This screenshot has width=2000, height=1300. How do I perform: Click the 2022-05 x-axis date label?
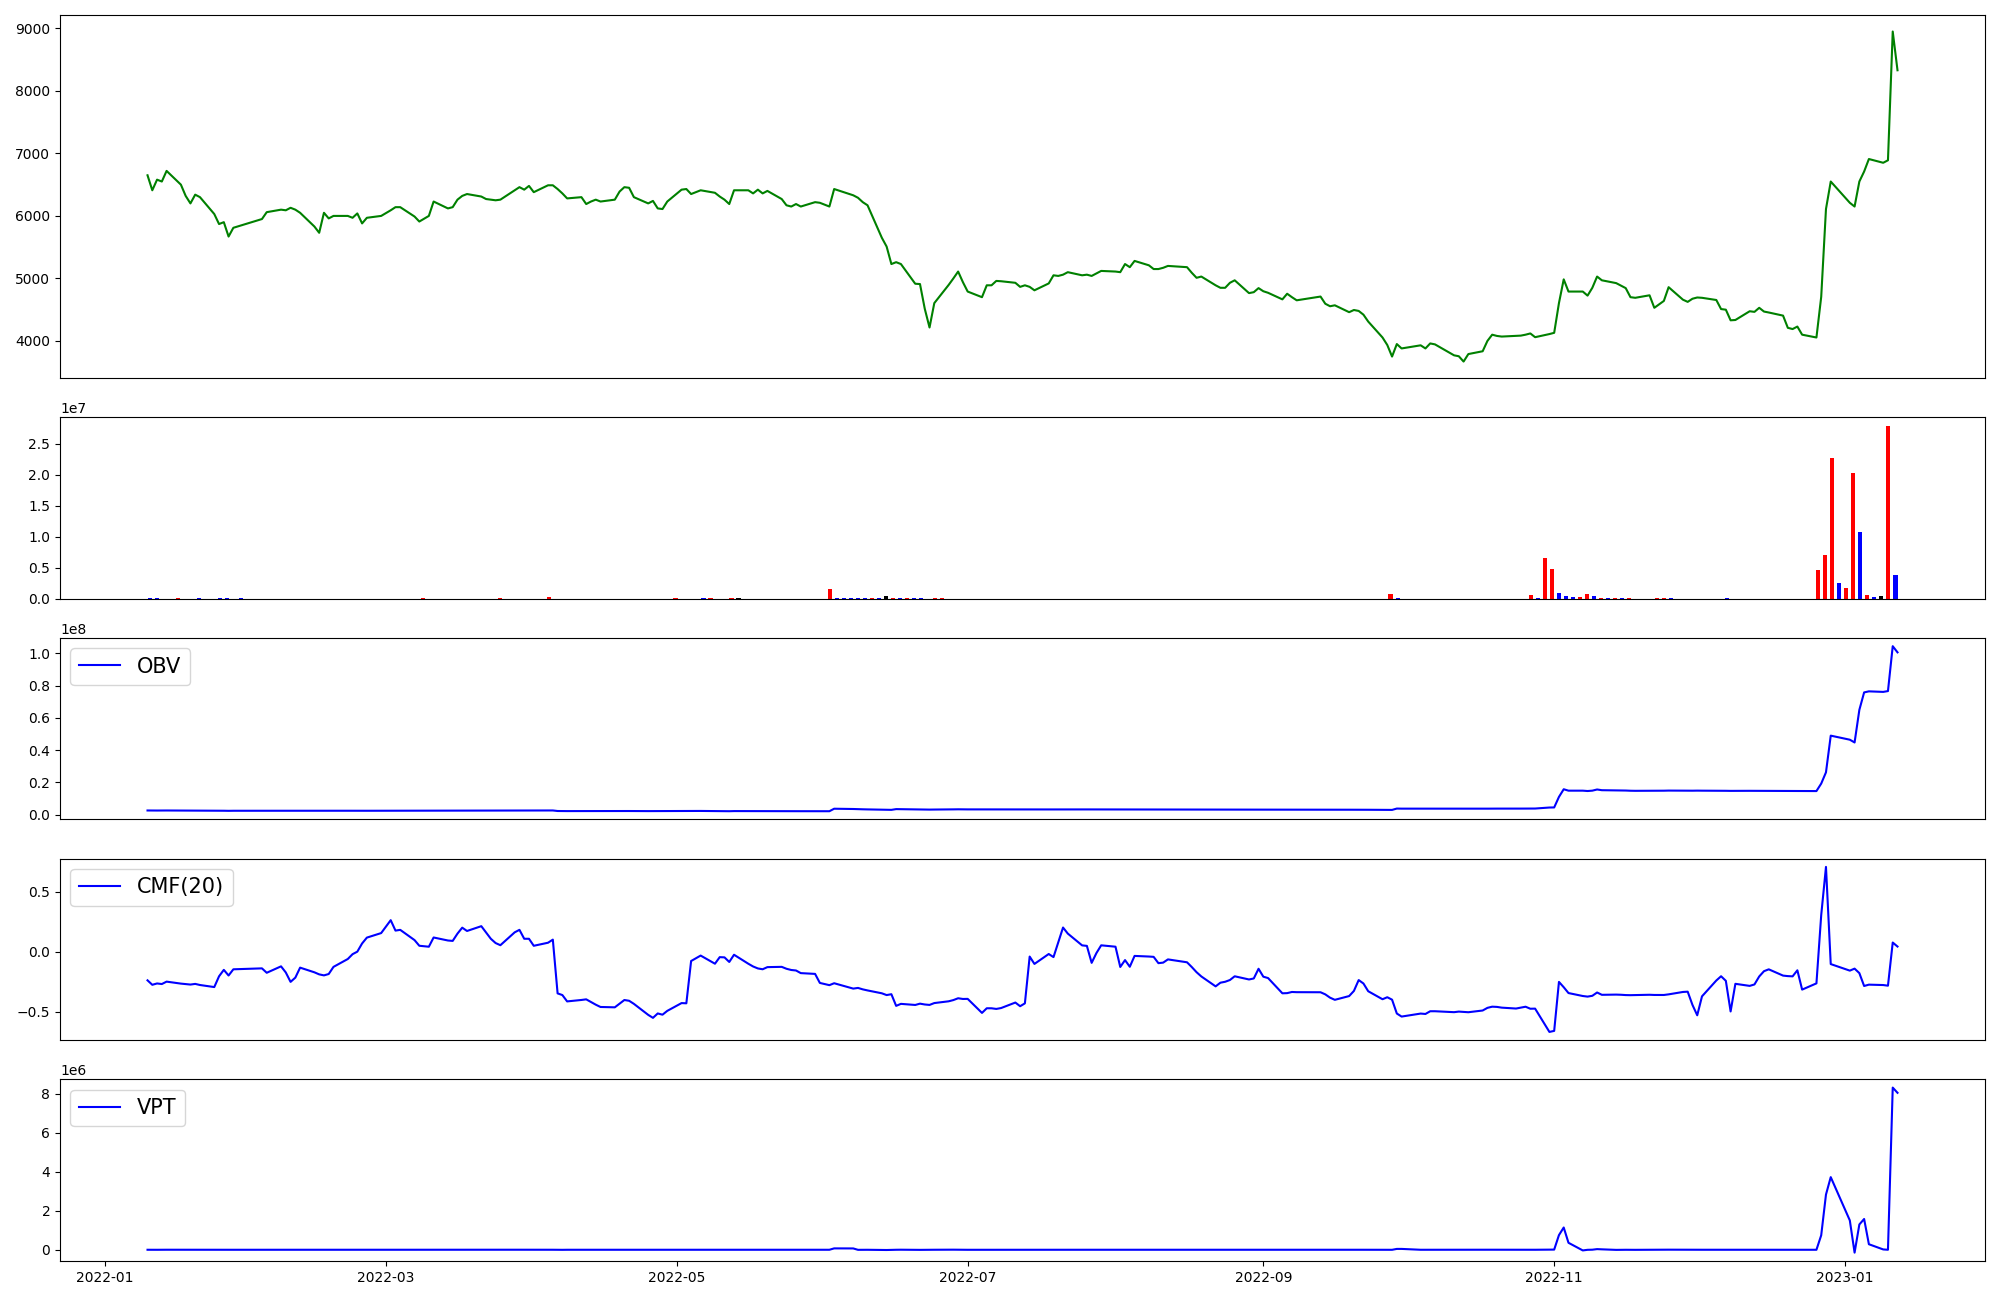678,1277
